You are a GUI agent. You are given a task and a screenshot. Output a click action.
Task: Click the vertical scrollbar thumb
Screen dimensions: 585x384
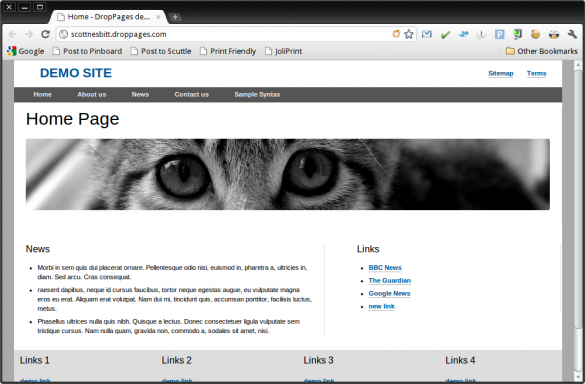point(578,200)
